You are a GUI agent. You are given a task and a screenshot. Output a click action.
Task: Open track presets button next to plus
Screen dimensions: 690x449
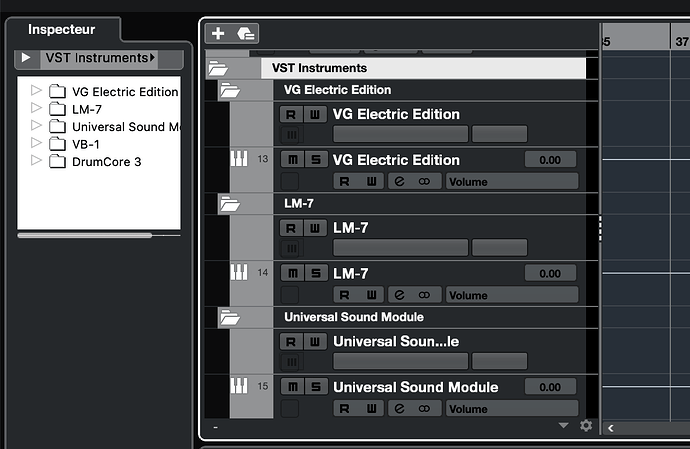246,33
